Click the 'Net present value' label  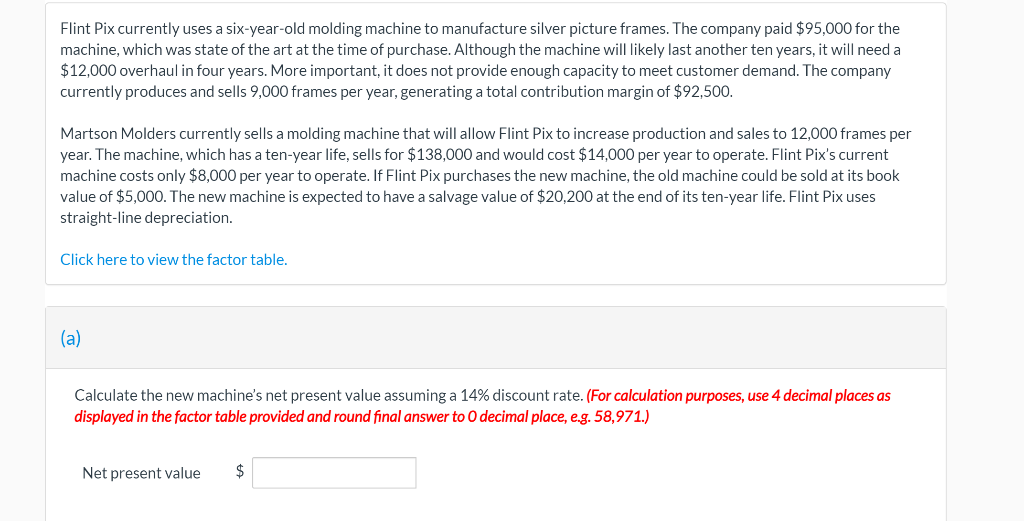[142, 473]
